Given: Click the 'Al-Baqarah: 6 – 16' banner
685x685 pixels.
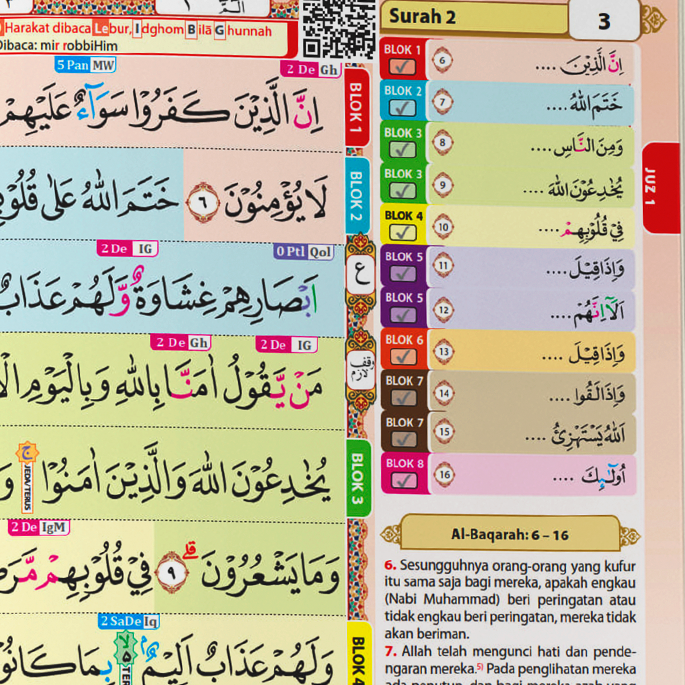Looking at the screenshot, I should pyautogui.click(x=510, y=534).
